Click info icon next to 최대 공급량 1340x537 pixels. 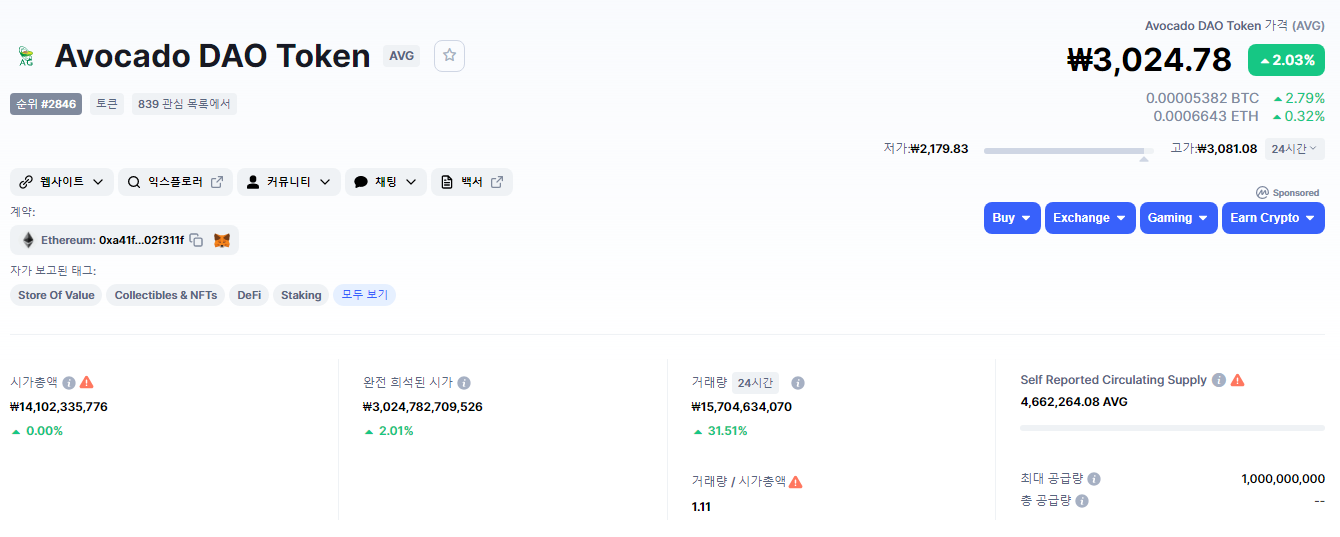1094,479
